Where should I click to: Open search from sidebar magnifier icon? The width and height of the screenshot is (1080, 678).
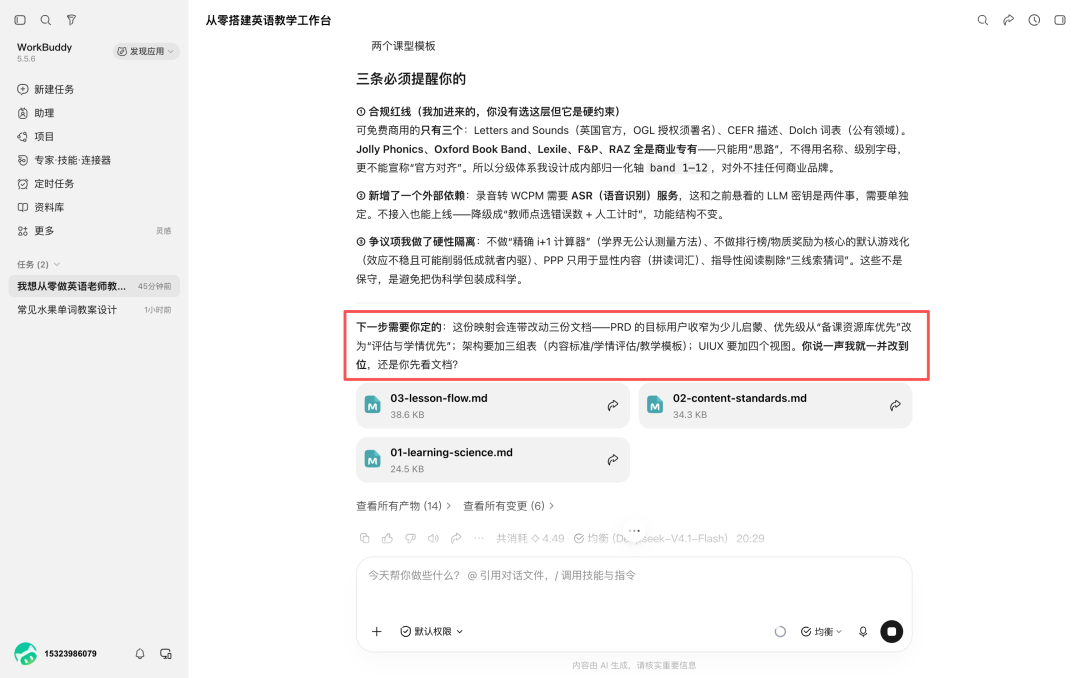(x=45, y=20)
